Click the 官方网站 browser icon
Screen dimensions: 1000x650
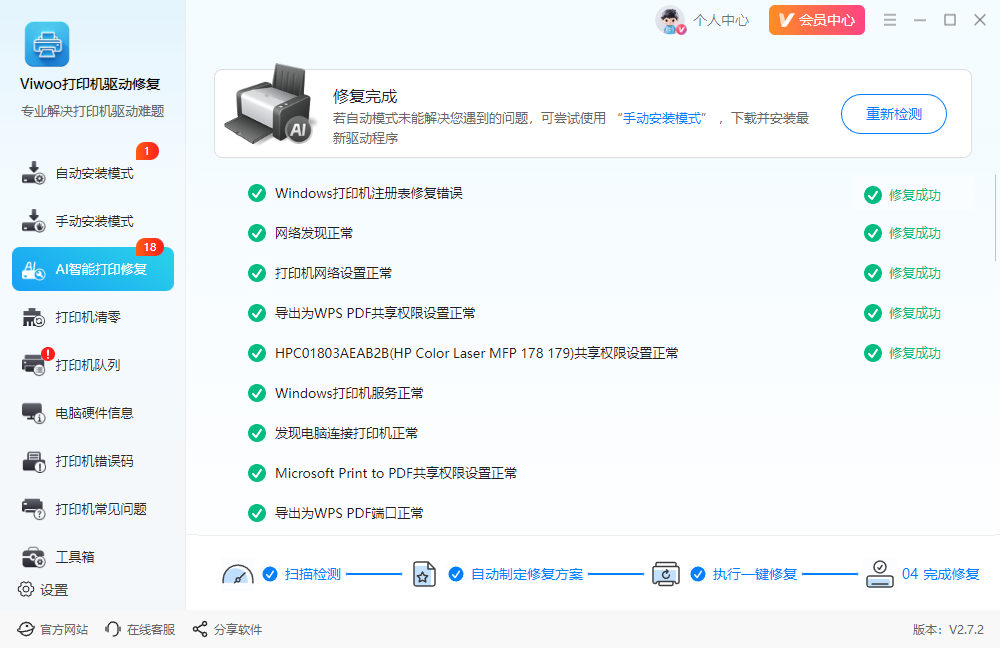(26, 630)
